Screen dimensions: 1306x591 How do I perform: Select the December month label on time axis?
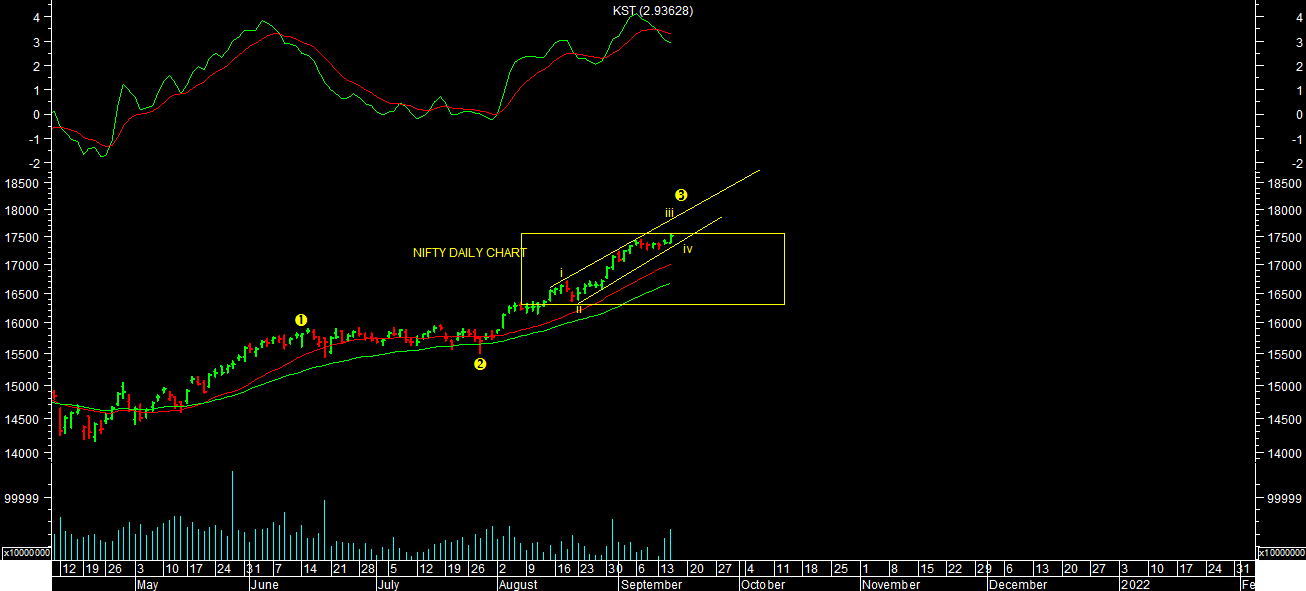[1018, 584]
